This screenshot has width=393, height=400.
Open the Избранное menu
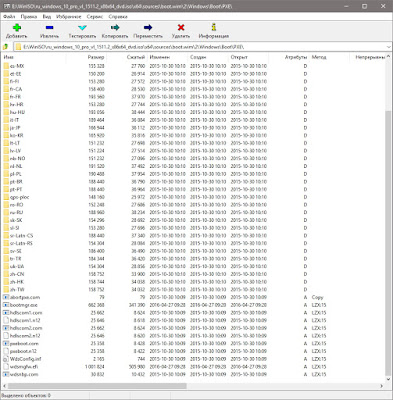pyautogui.click(x=68, y=16)
